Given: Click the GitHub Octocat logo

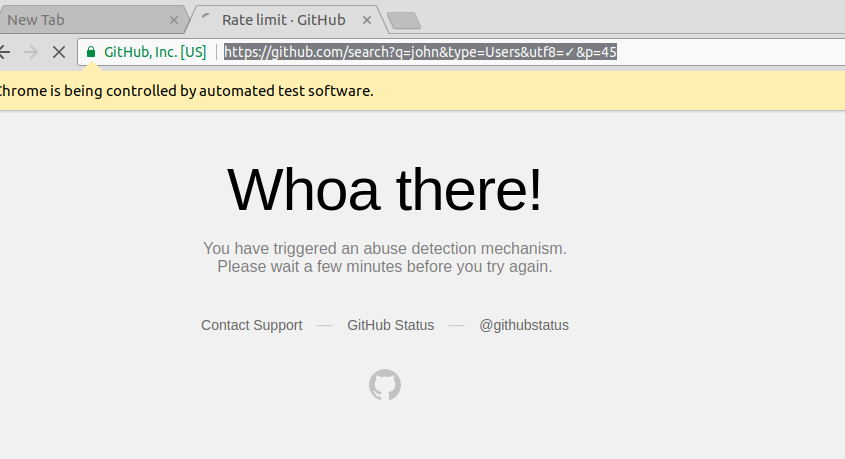Looking at the screenshot, I should tap(385, 385).
